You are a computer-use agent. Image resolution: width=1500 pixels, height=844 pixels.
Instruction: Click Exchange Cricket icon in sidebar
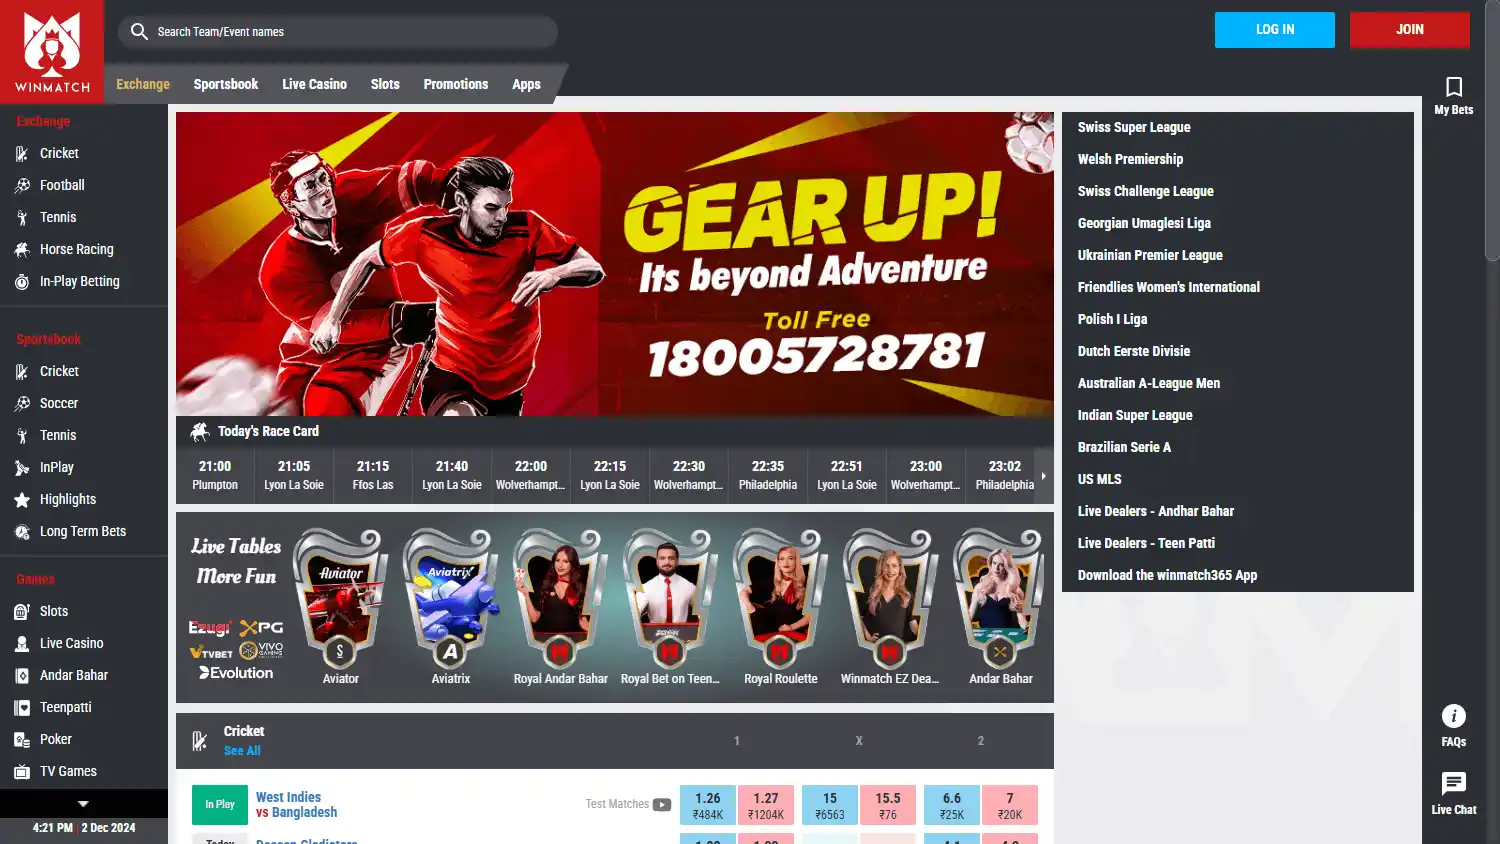coord(22,154)
